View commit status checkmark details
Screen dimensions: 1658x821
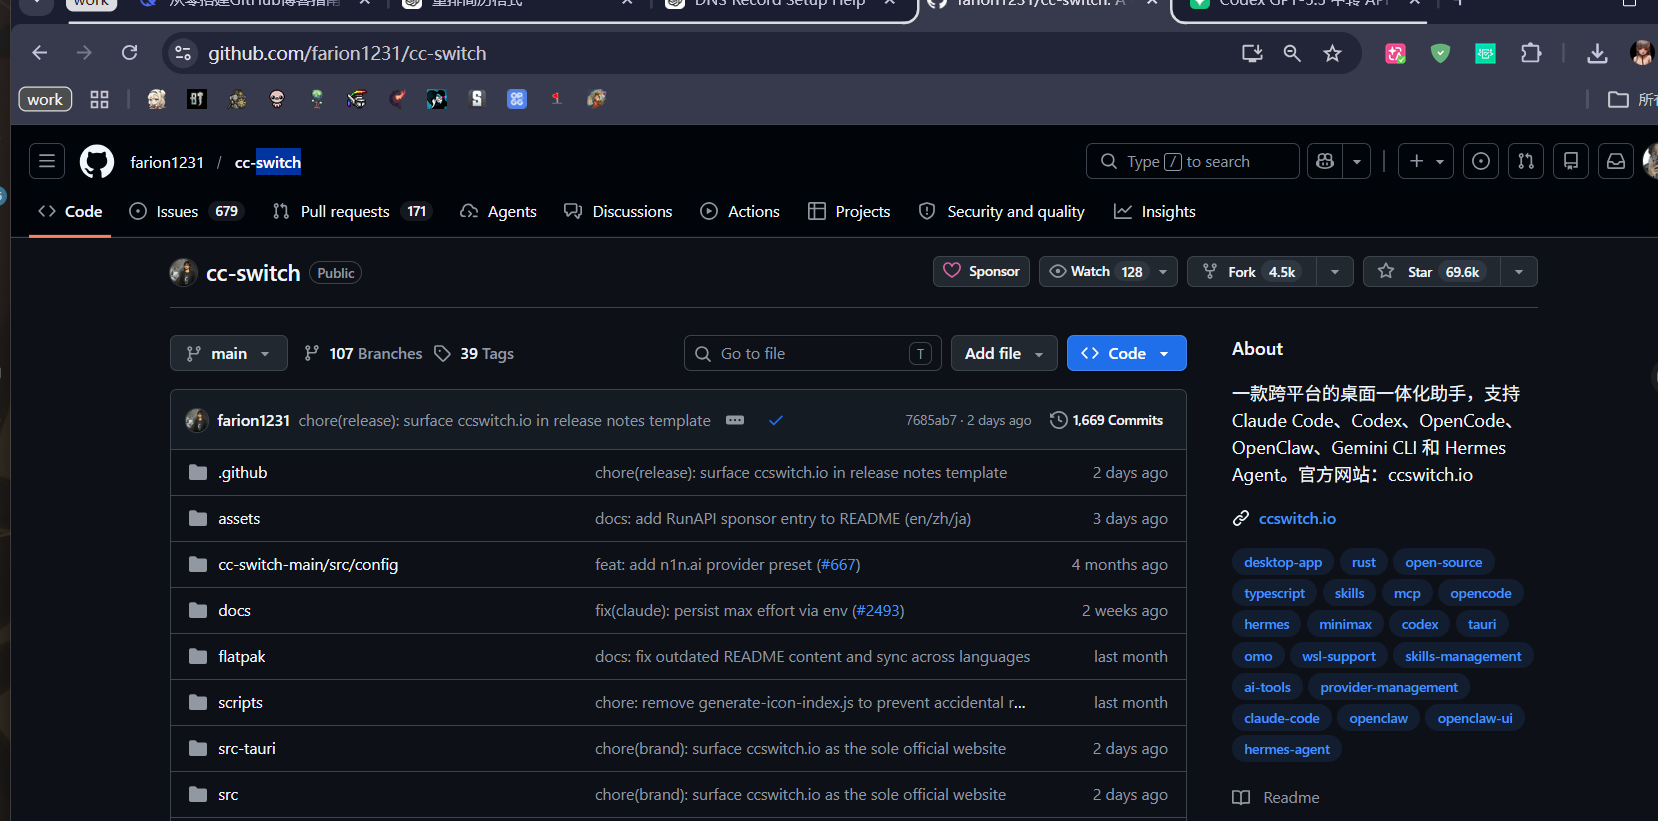tap(776, 420)
